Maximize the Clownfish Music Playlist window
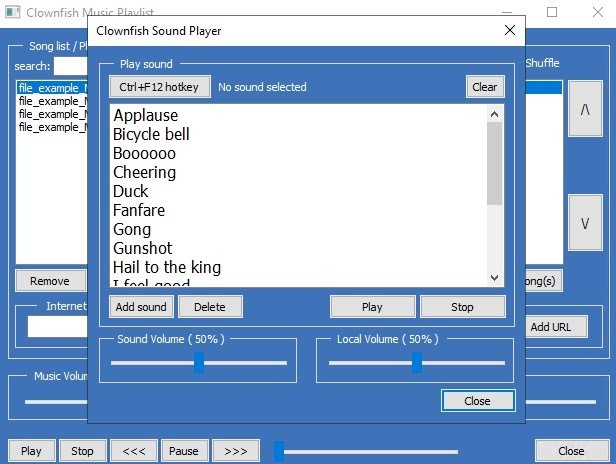Image resolution: width=616 pixels, height=464 pixels. 552,12
